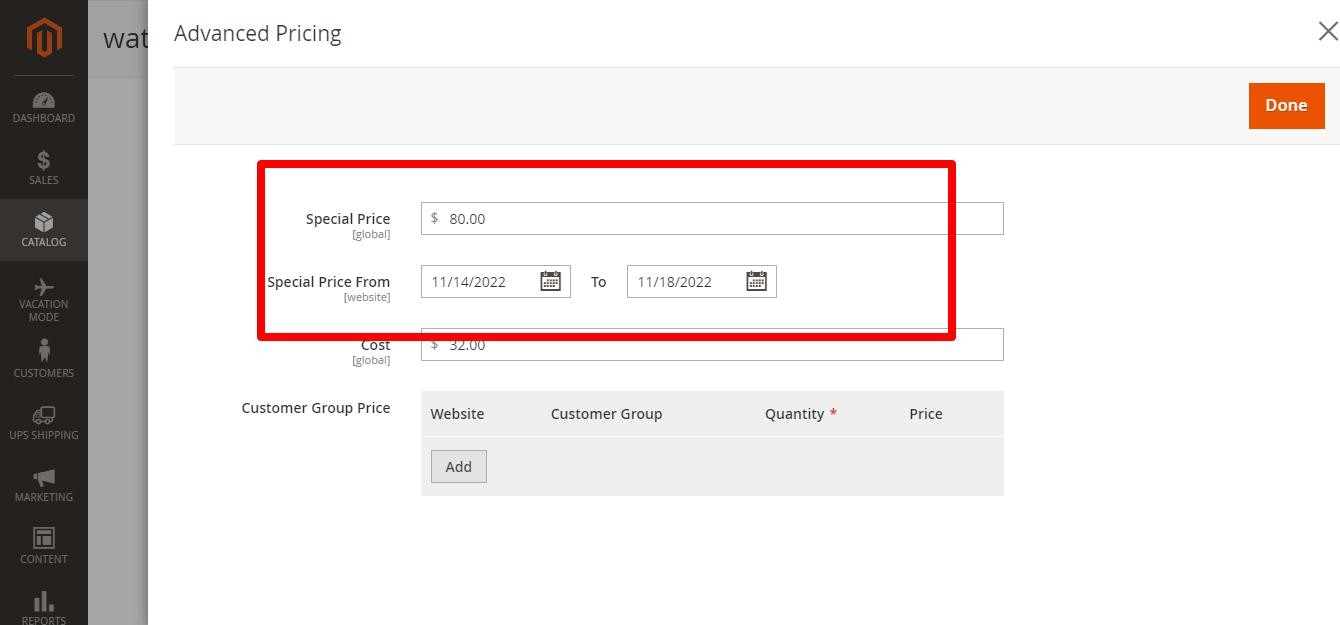The image size is (1340, 625).
Task: Click the Customer Group column header
Action: tap(606, 414)
